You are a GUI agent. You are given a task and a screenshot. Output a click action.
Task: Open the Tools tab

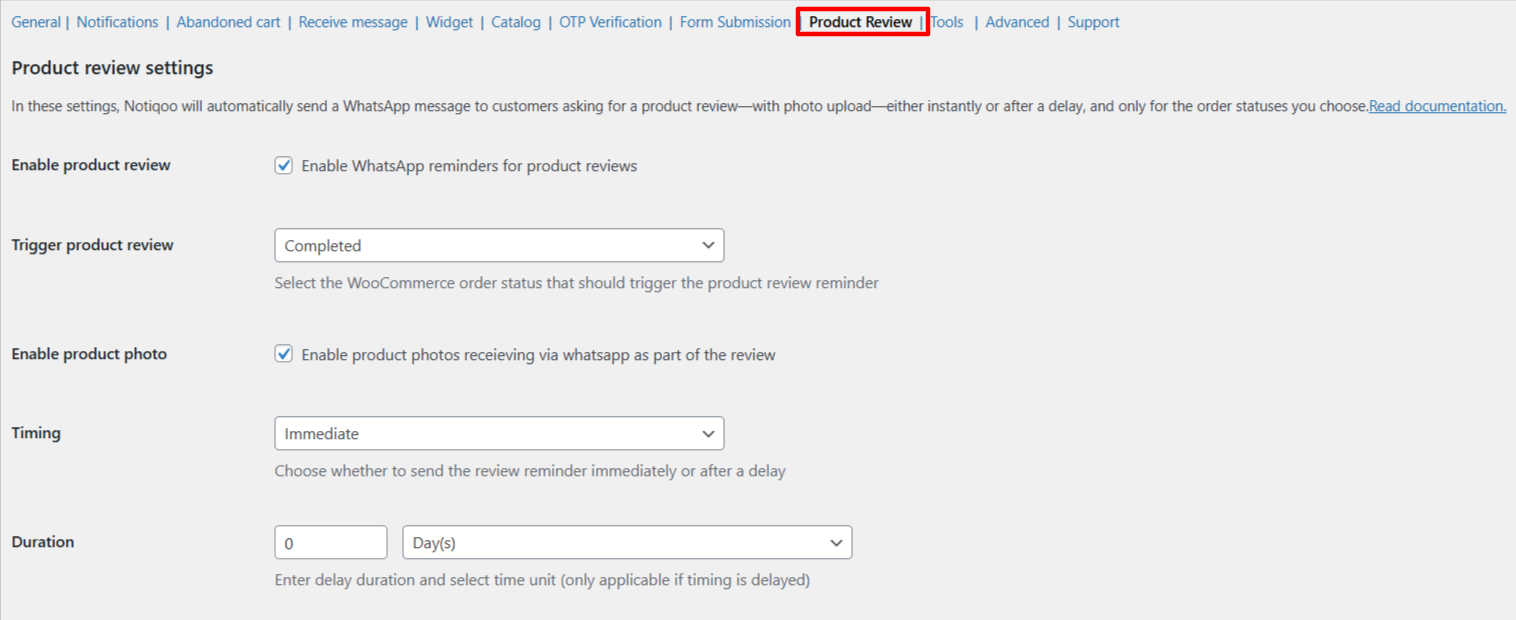[947, 22]
